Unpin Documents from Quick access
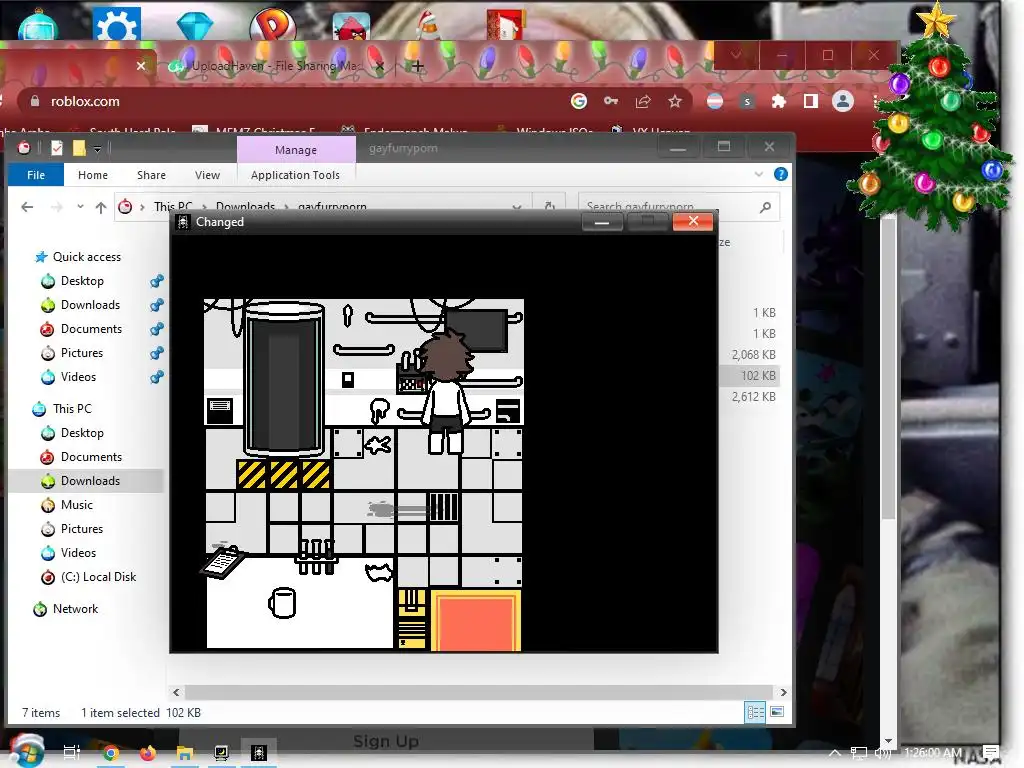 [x=157, y=329]
